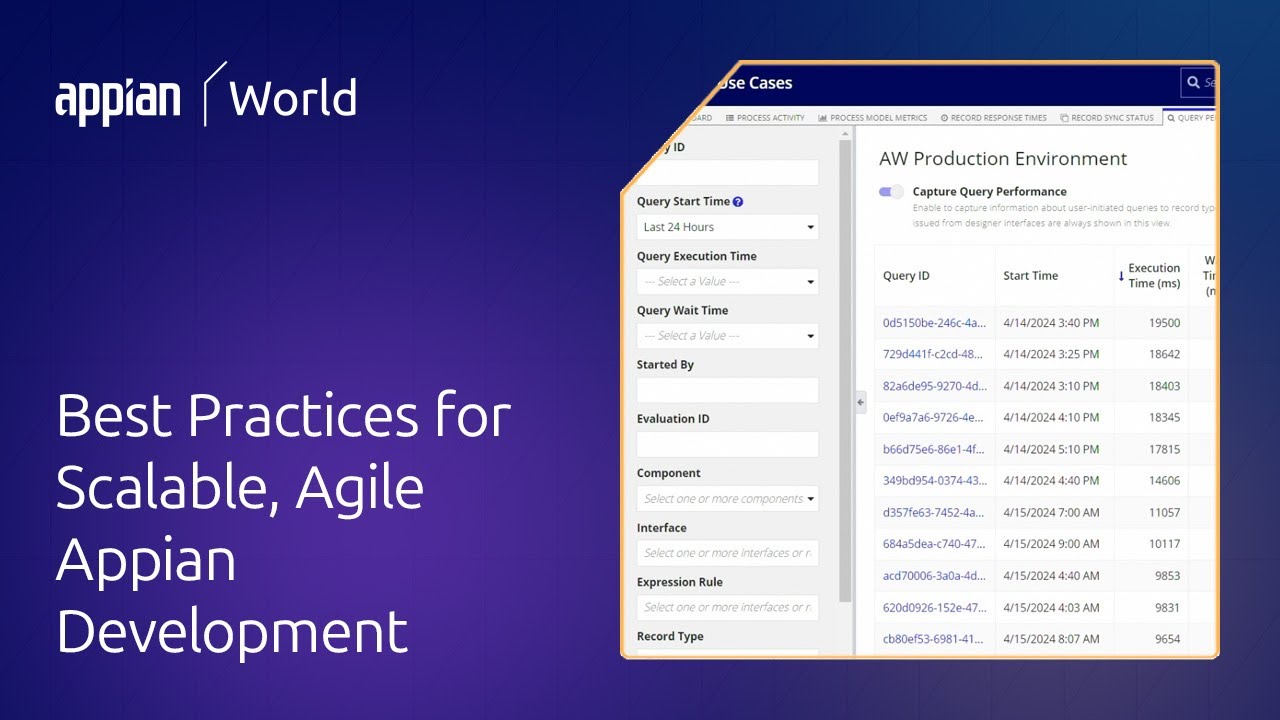The width and height of the screenshot is (1280, 720).
Task: Click the Expression Rule picker field
Action: [x=728, y=607]
